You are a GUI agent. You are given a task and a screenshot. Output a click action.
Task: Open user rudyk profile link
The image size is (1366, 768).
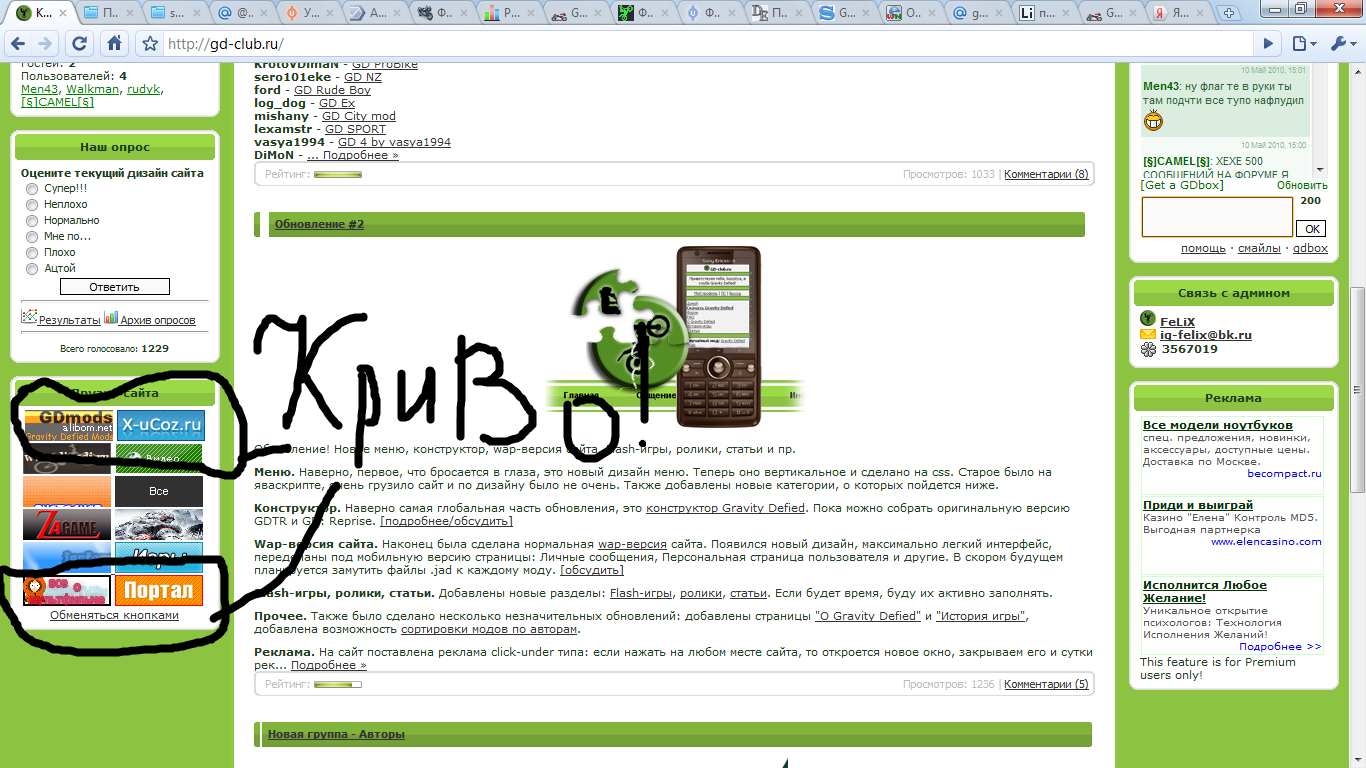click(x=143, y=89)
